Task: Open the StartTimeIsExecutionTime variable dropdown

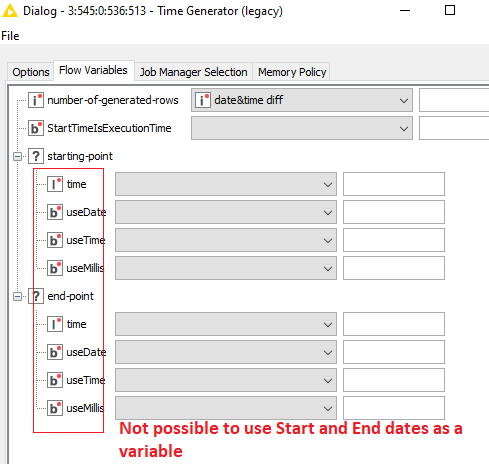Action: click(x=302, y=128)
